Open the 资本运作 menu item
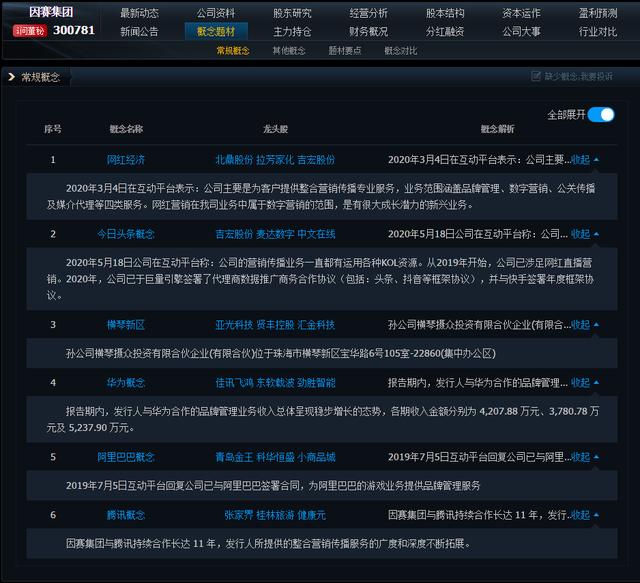The image size is (640, 583). coord(521,13)
